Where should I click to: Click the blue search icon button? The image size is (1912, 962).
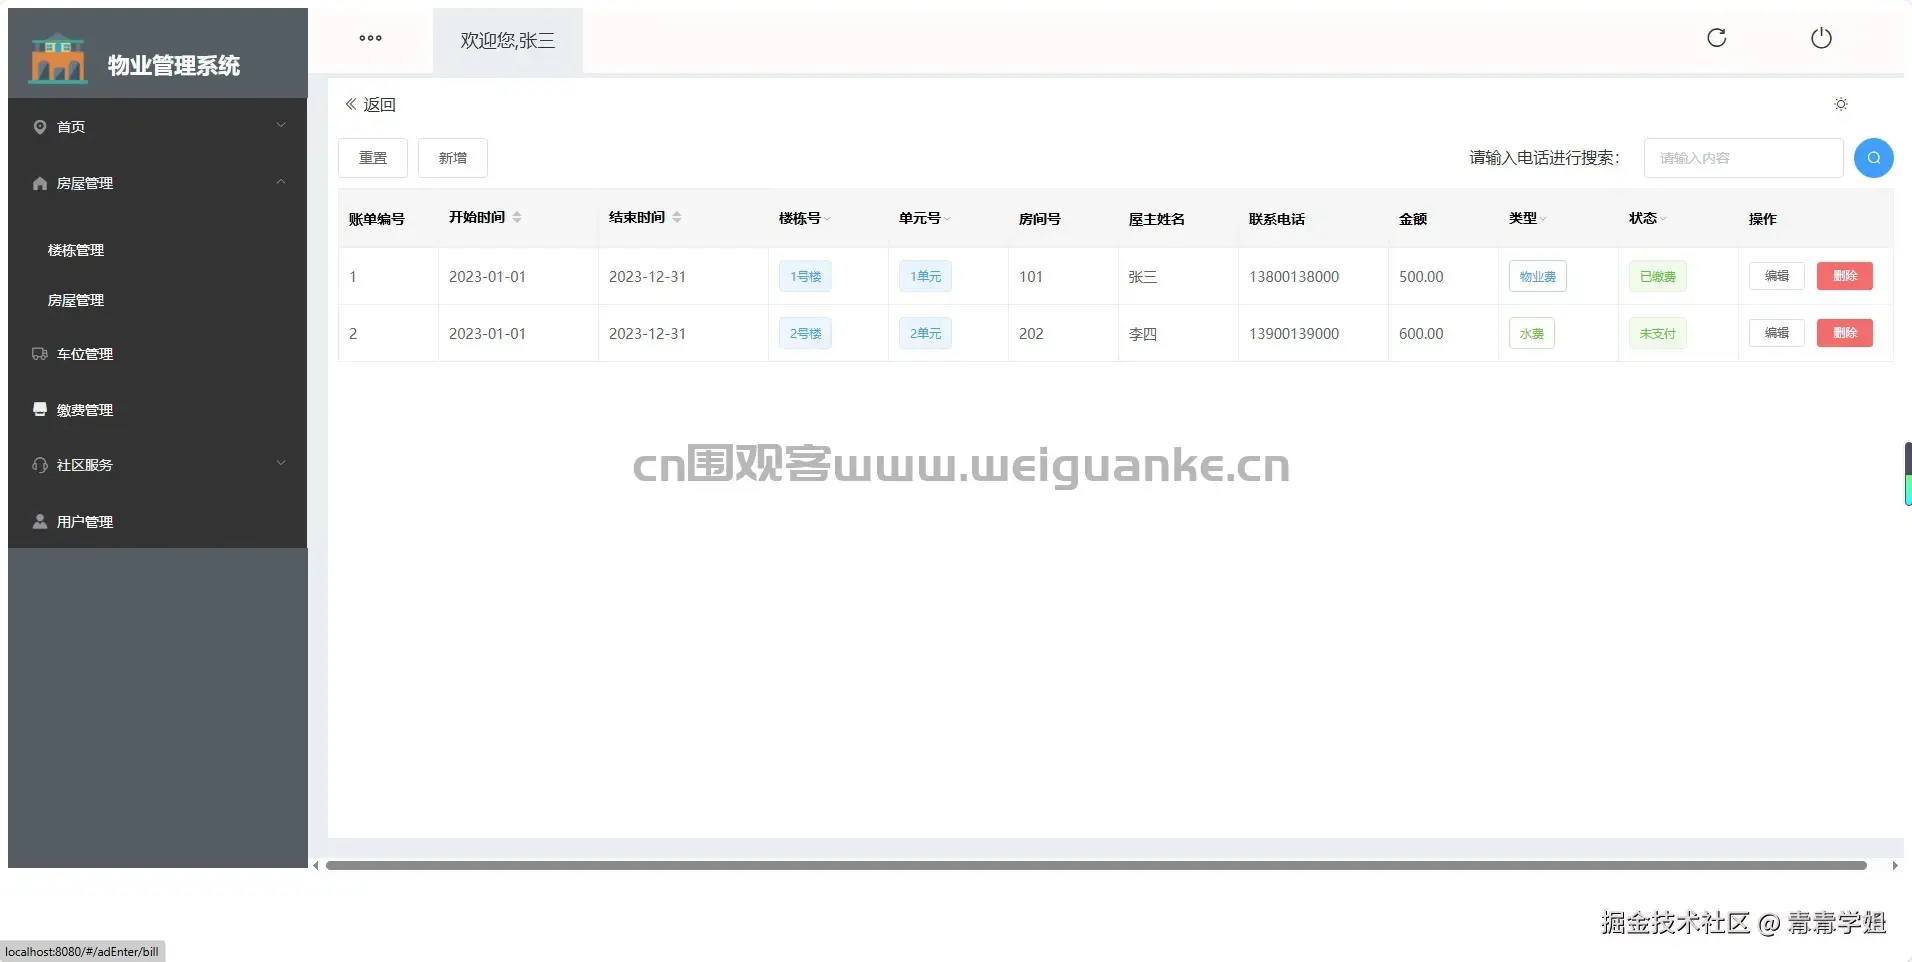click(x=1874, y=158)
